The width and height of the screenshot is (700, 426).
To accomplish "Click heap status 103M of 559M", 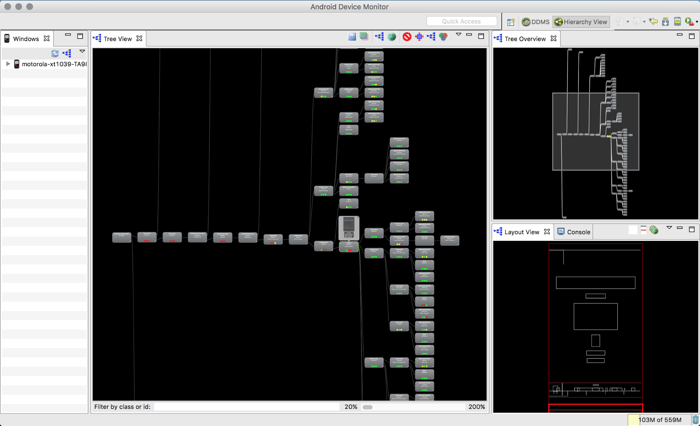I will click(x=659, y=420).
